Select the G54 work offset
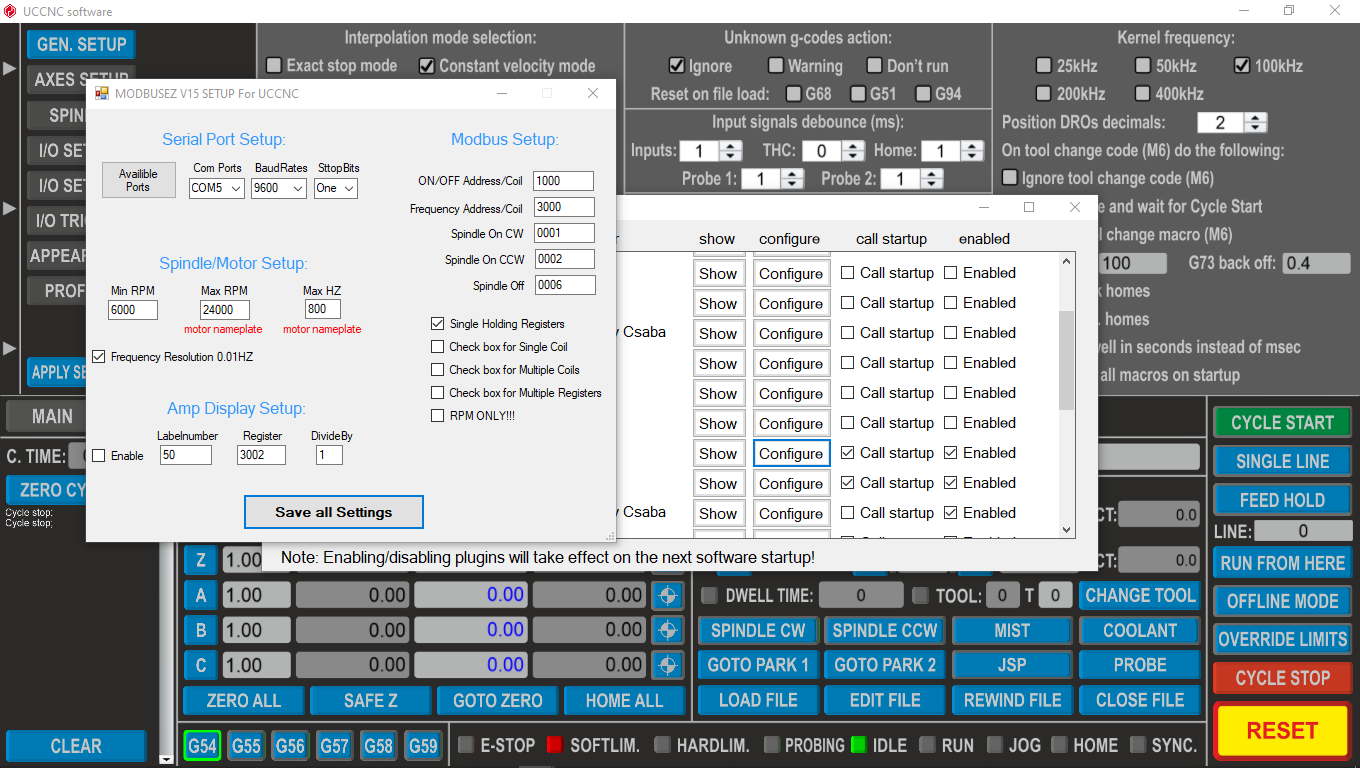The height and width of the screenshot is (768, 1360). tap(202, 745)
